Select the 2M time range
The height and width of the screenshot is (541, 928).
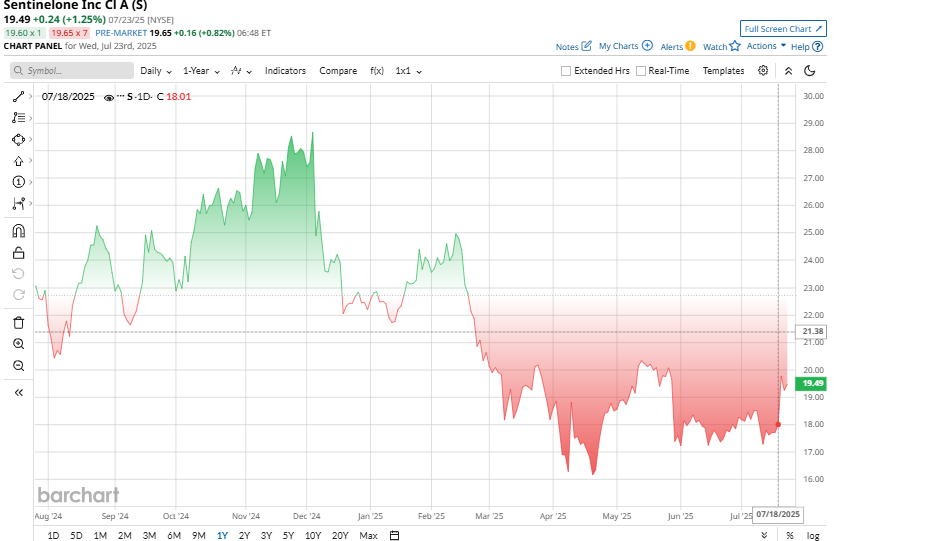pyautogui.click(x=124, y=535)
